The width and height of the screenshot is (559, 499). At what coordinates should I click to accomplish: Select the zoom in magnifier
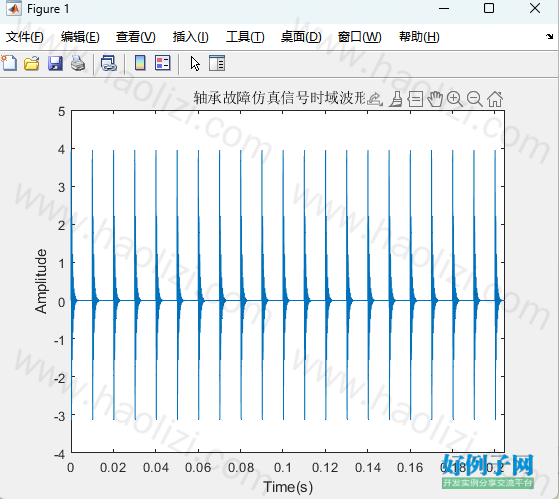[455, 99]
